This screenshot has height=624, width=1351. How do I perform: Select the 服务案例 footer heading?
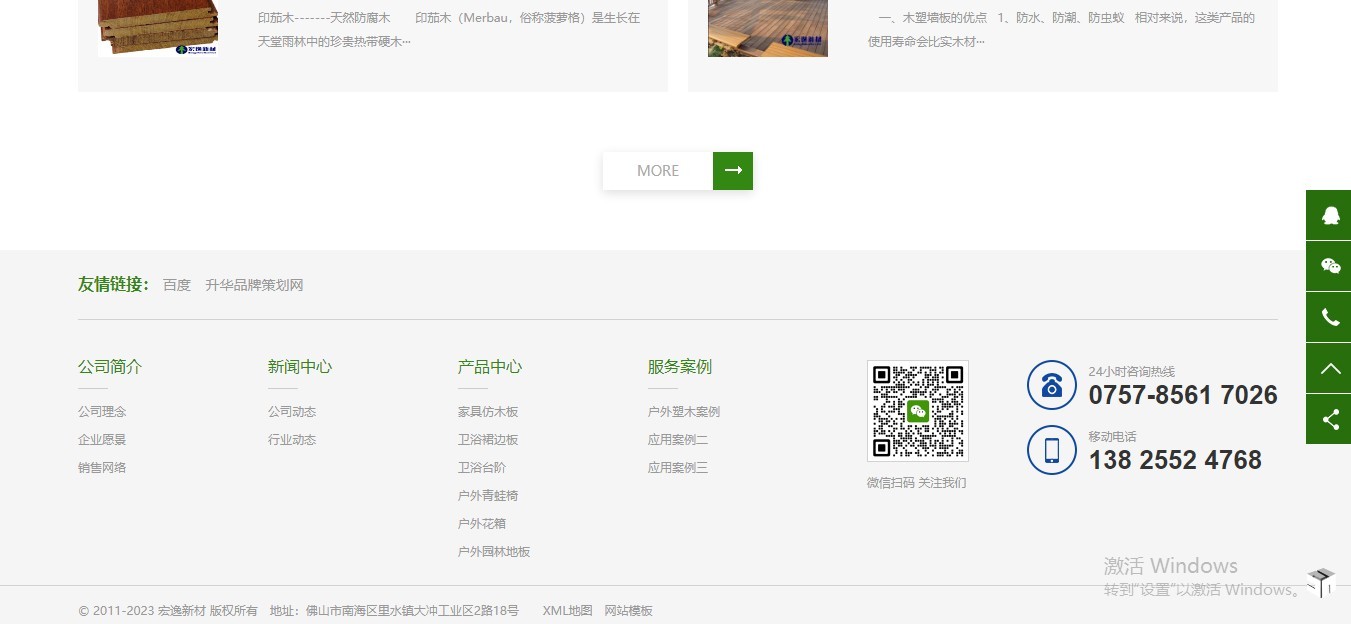click(x=679, y=367)
